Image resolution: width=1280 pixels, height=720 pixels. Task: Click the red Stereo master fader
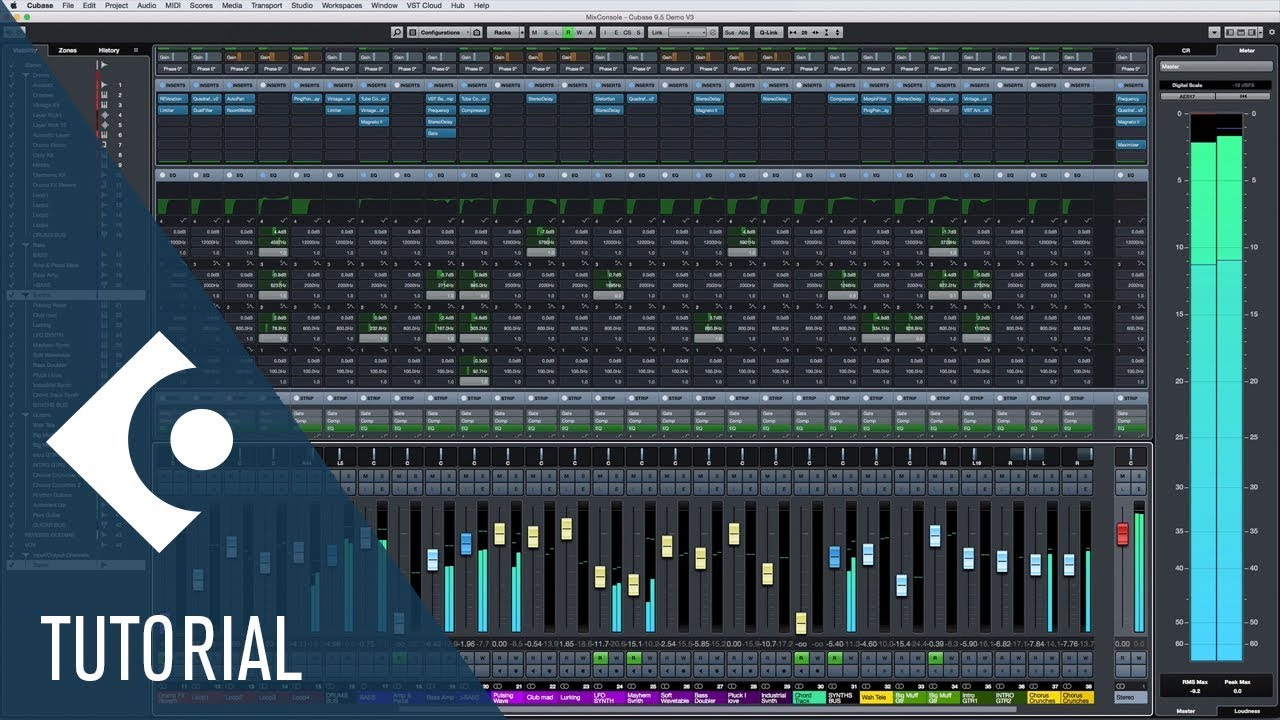1122,534
